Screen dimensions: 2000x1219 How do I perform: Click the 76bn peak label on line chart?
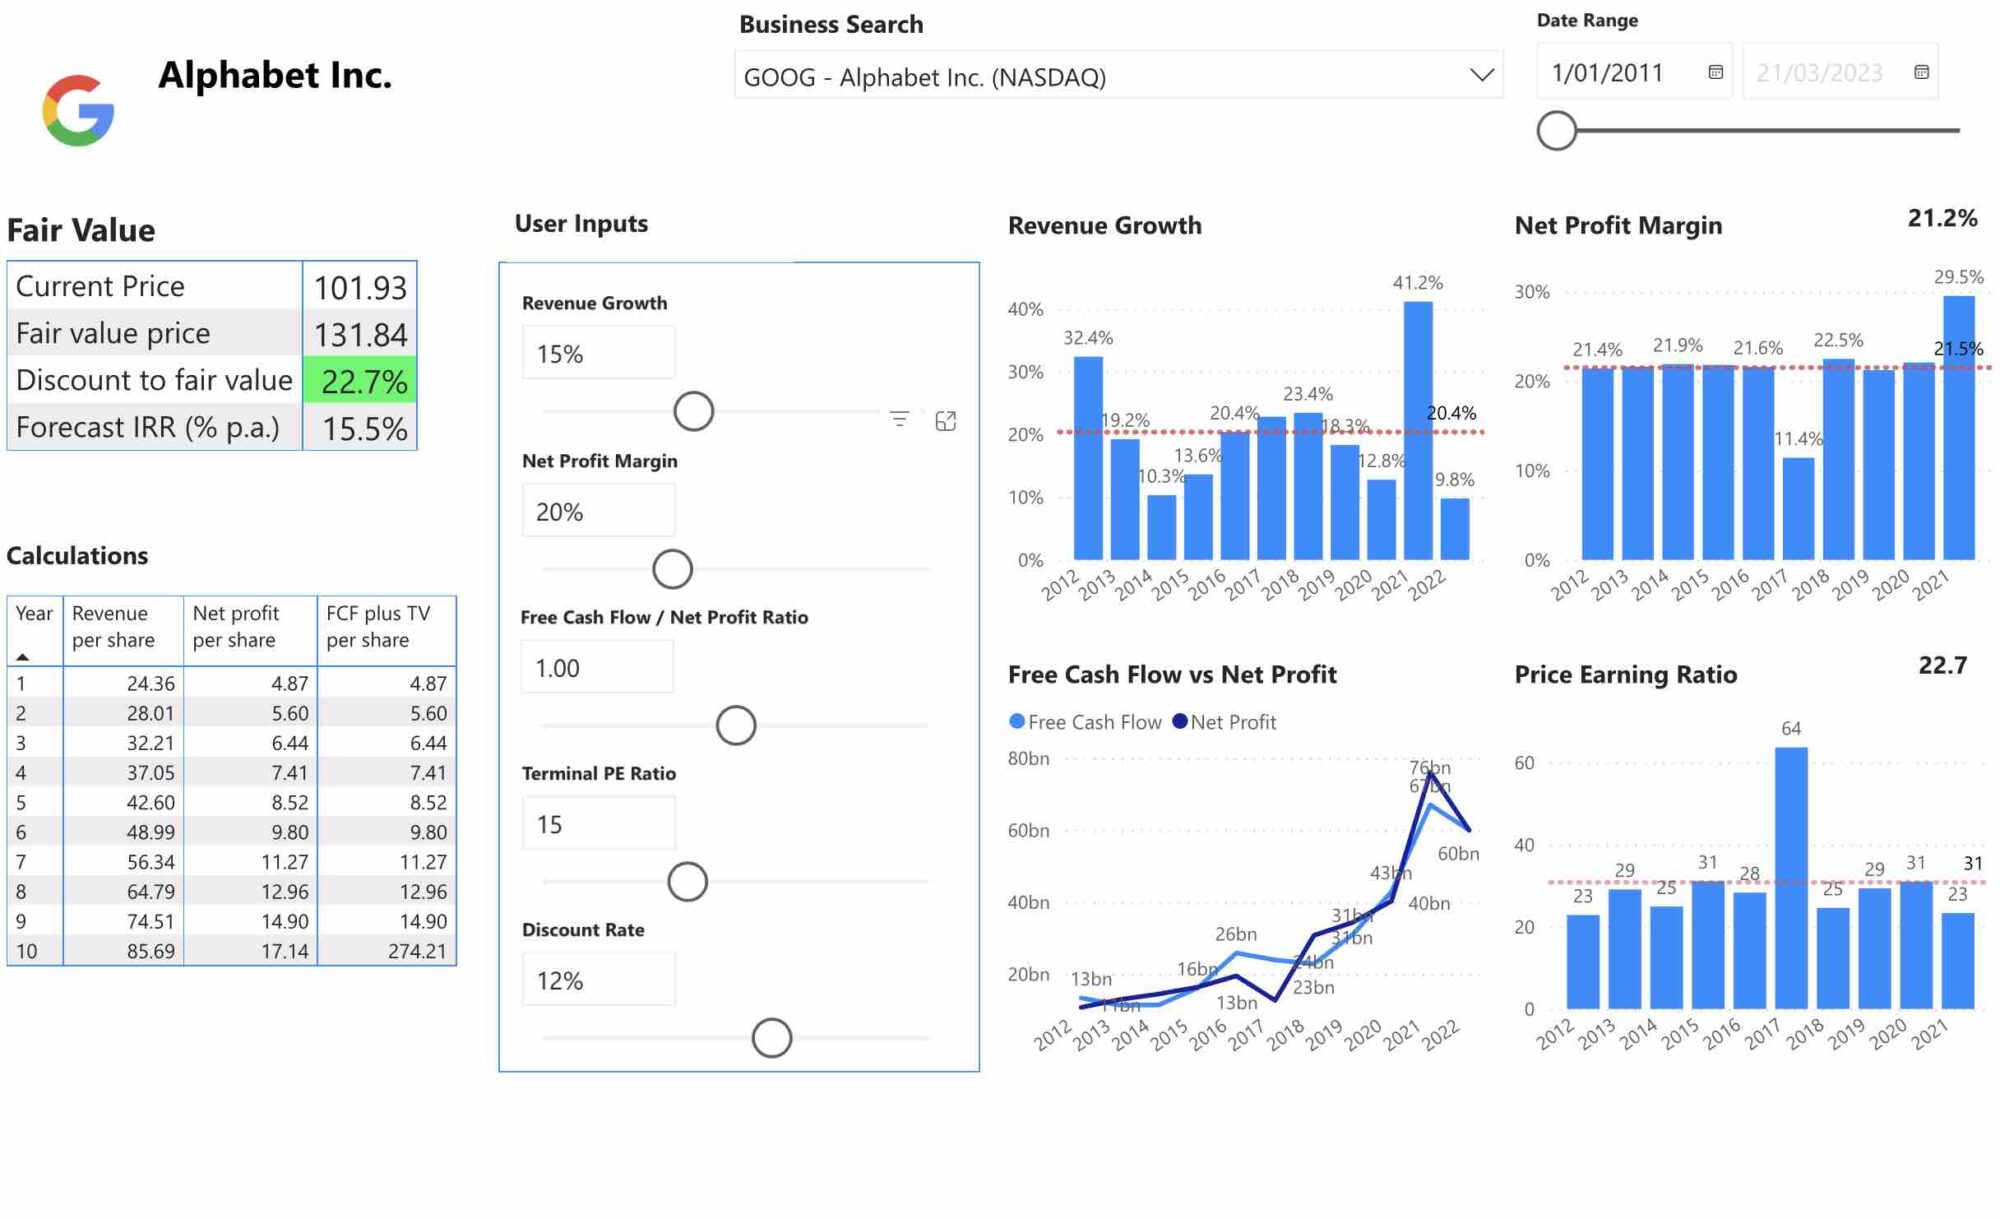(1429, 767)
